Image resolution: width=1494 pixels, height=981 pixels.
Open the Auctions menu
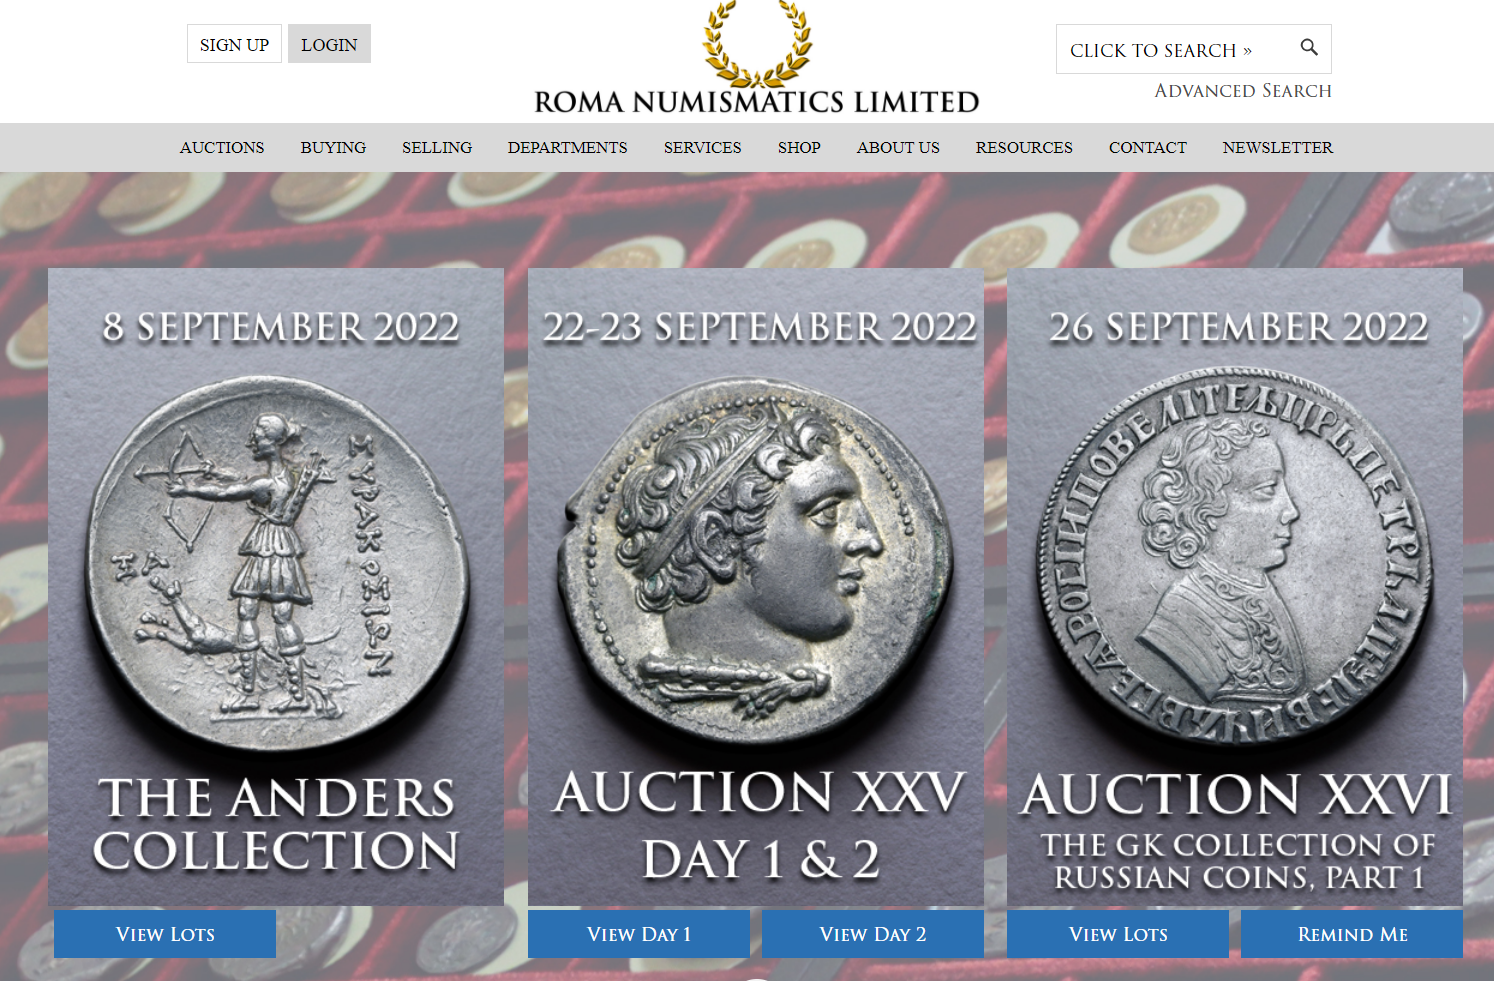point(222,147)
